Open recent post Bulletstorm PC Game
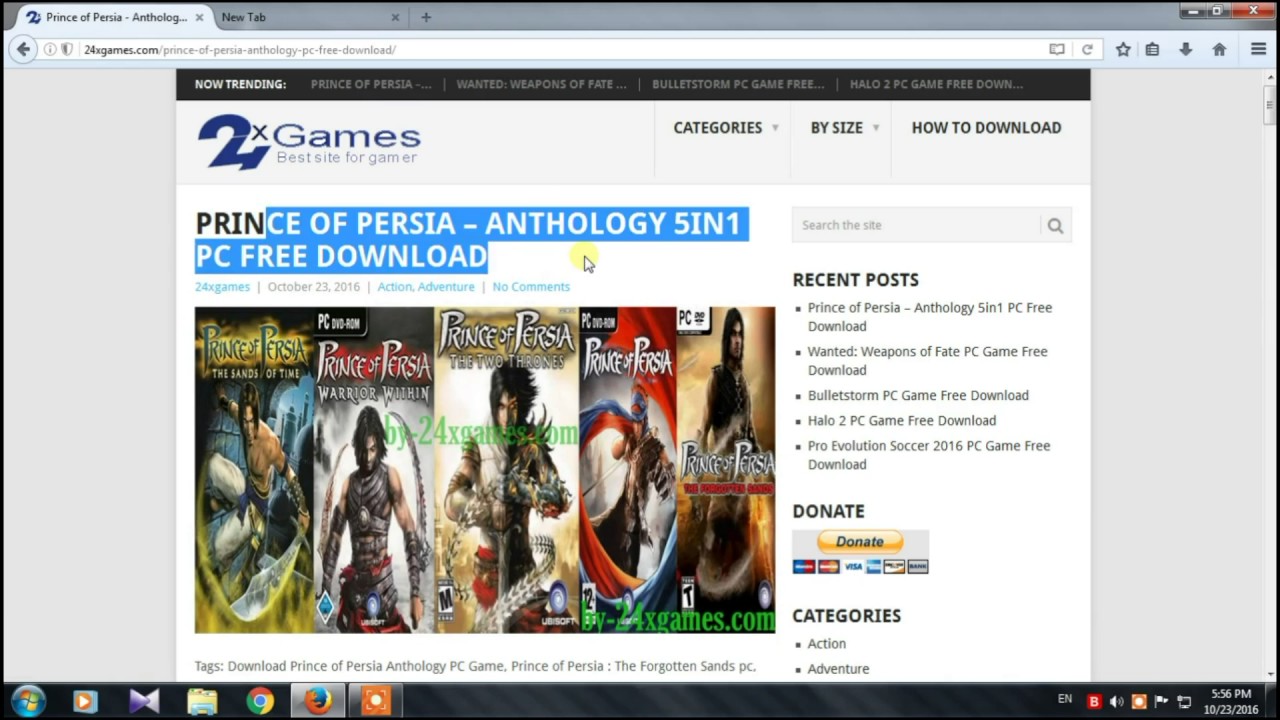The height and width of the screenshot is (720, 1280). (x=918, y=395)
